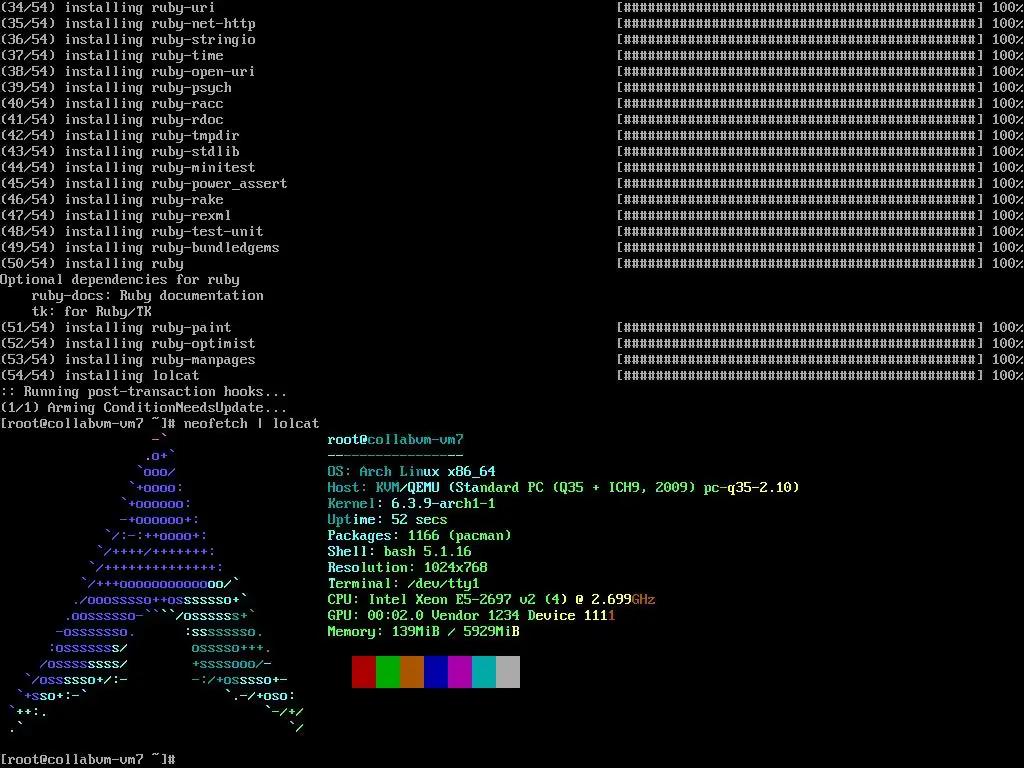Click 'ruby-docs: Ruby documentation' text
Image resolution: width=1024 pixels, height=768 pixels.
click(148, 296)
